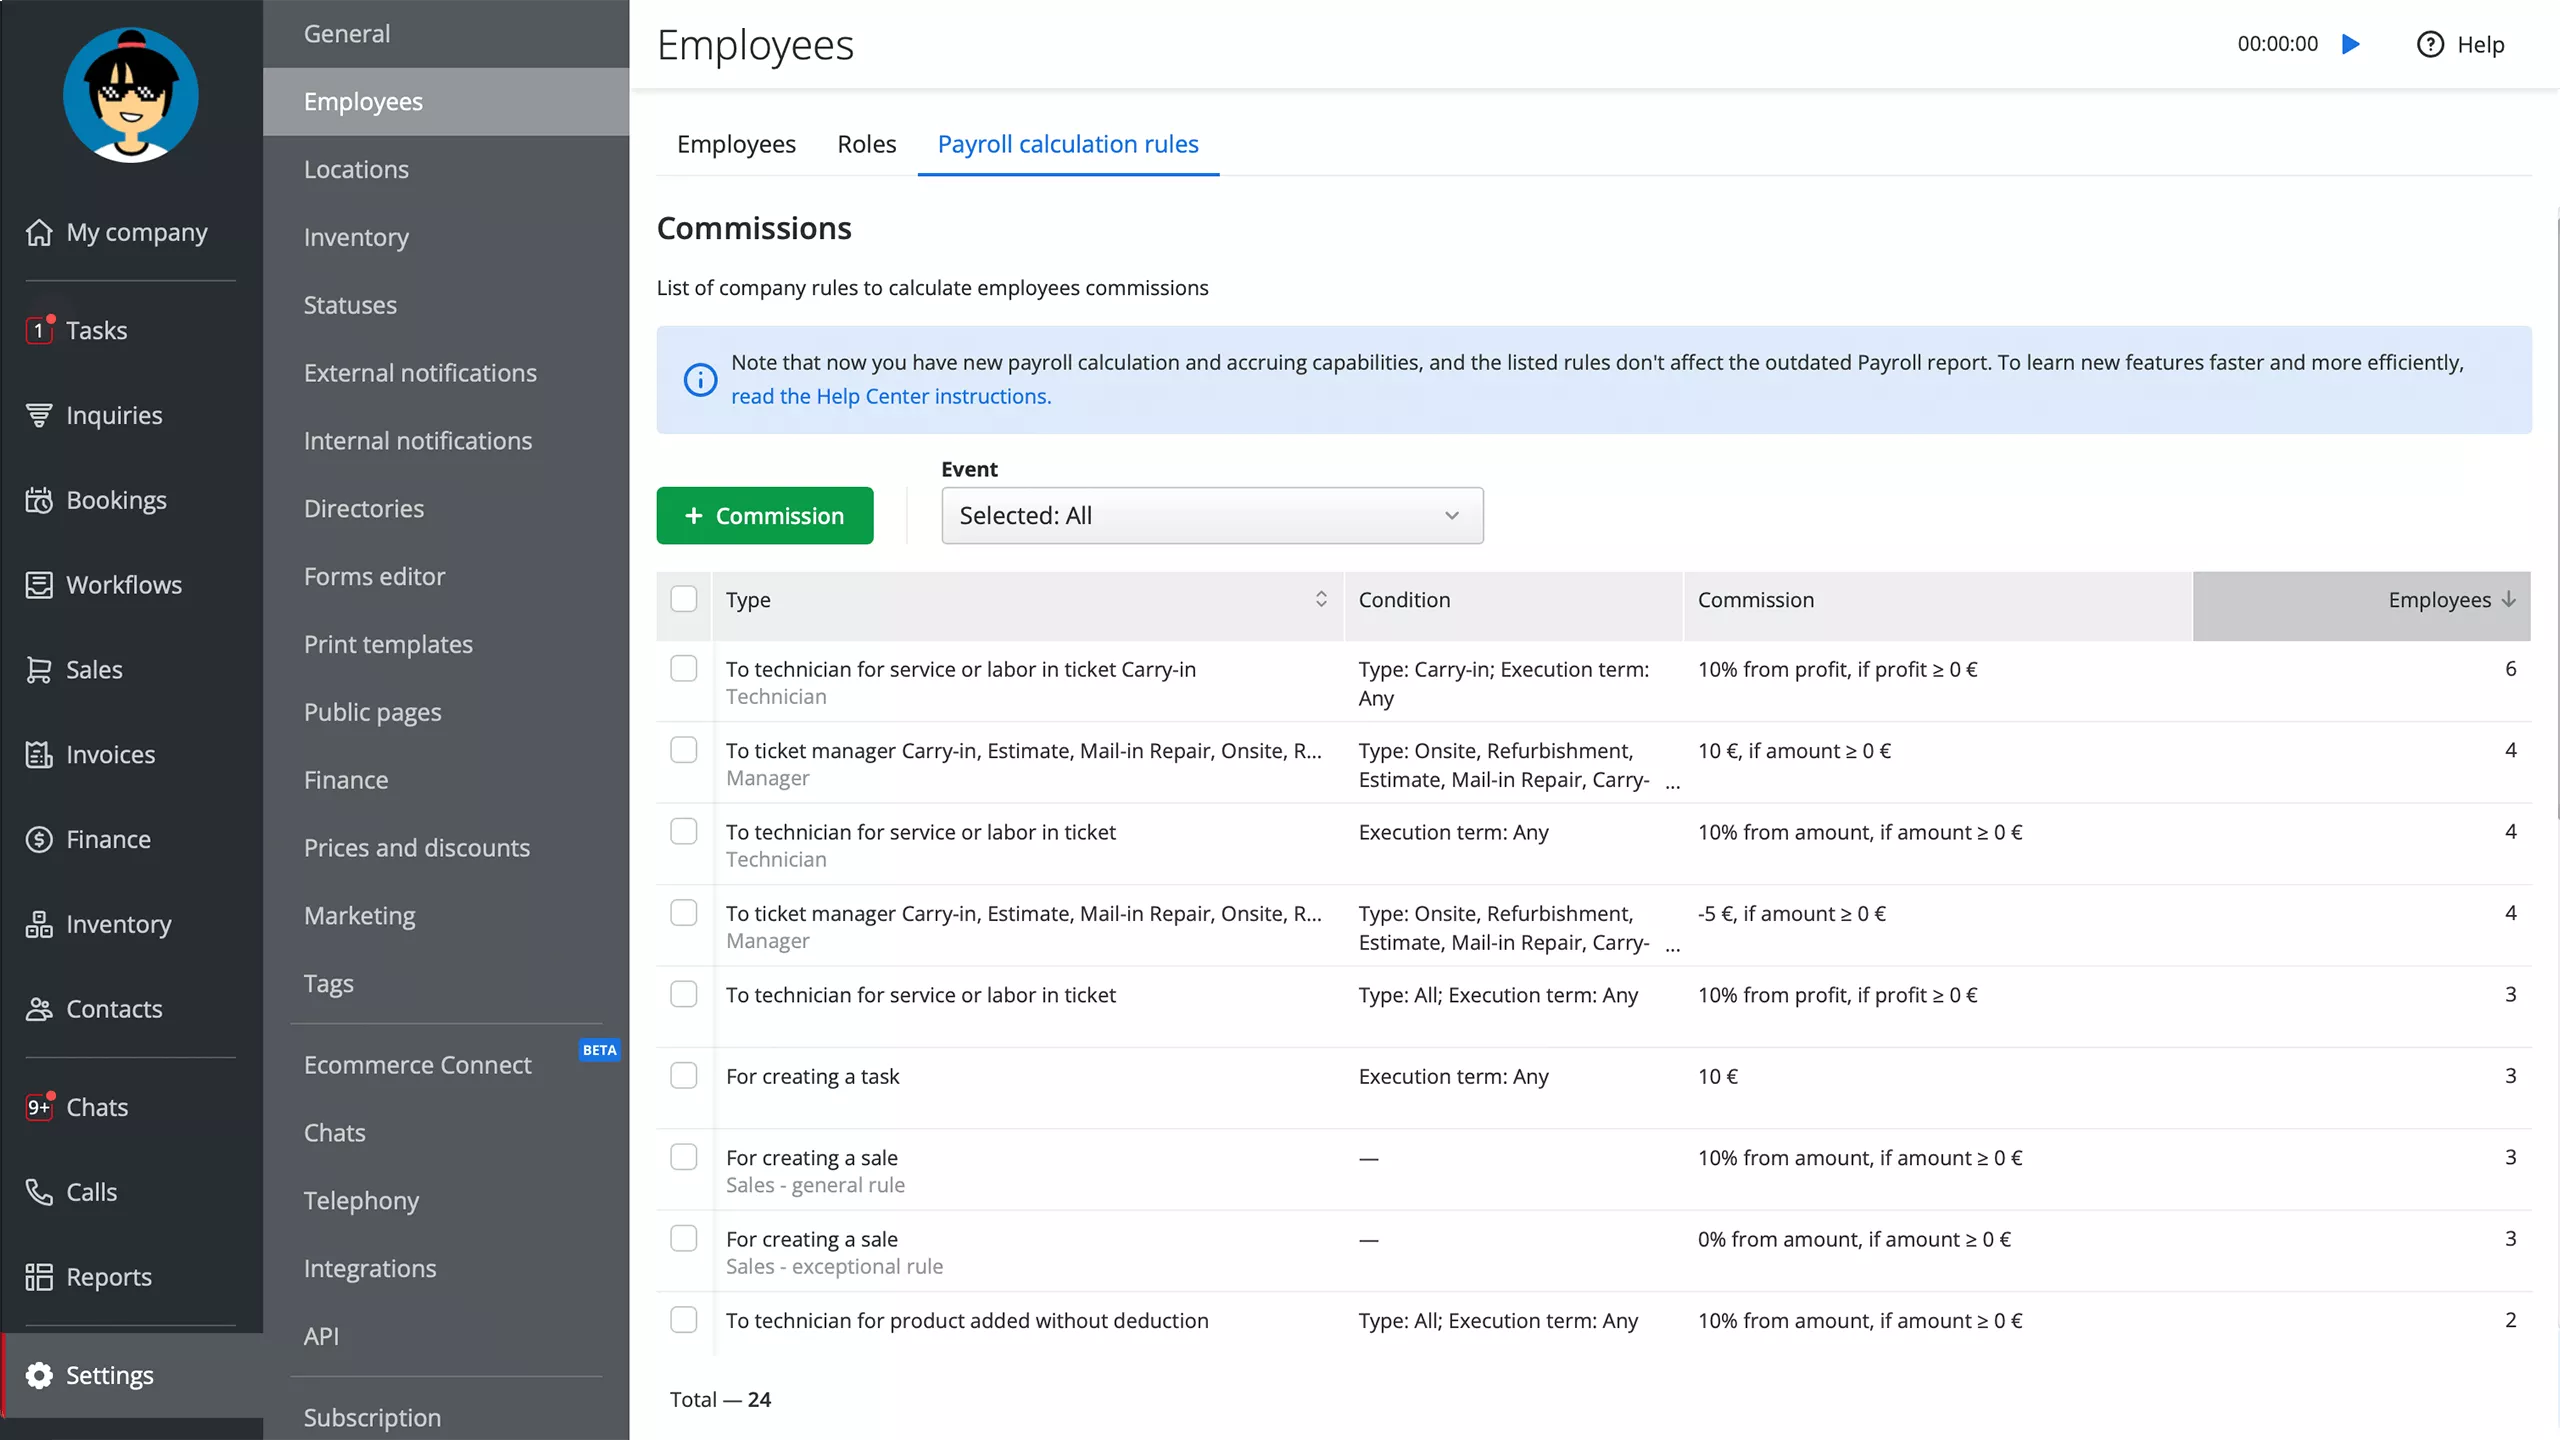Click the Sales cart icon

(x=39, y=669)
